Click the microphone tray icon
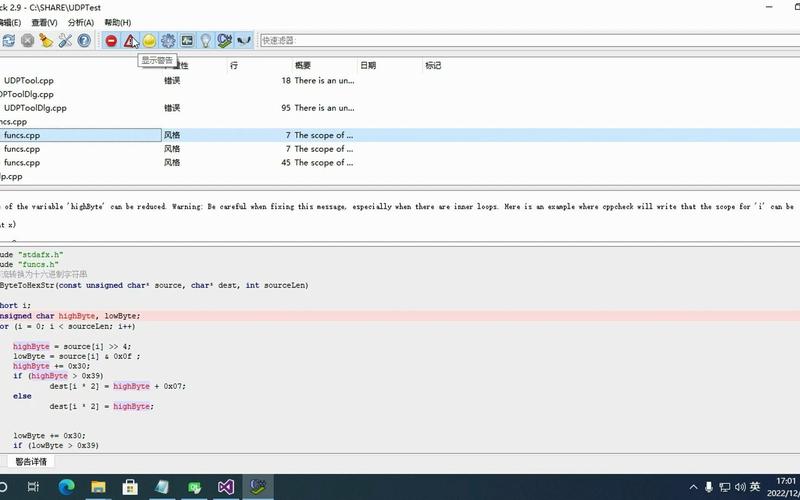800x500 pixels. (709, 487)
